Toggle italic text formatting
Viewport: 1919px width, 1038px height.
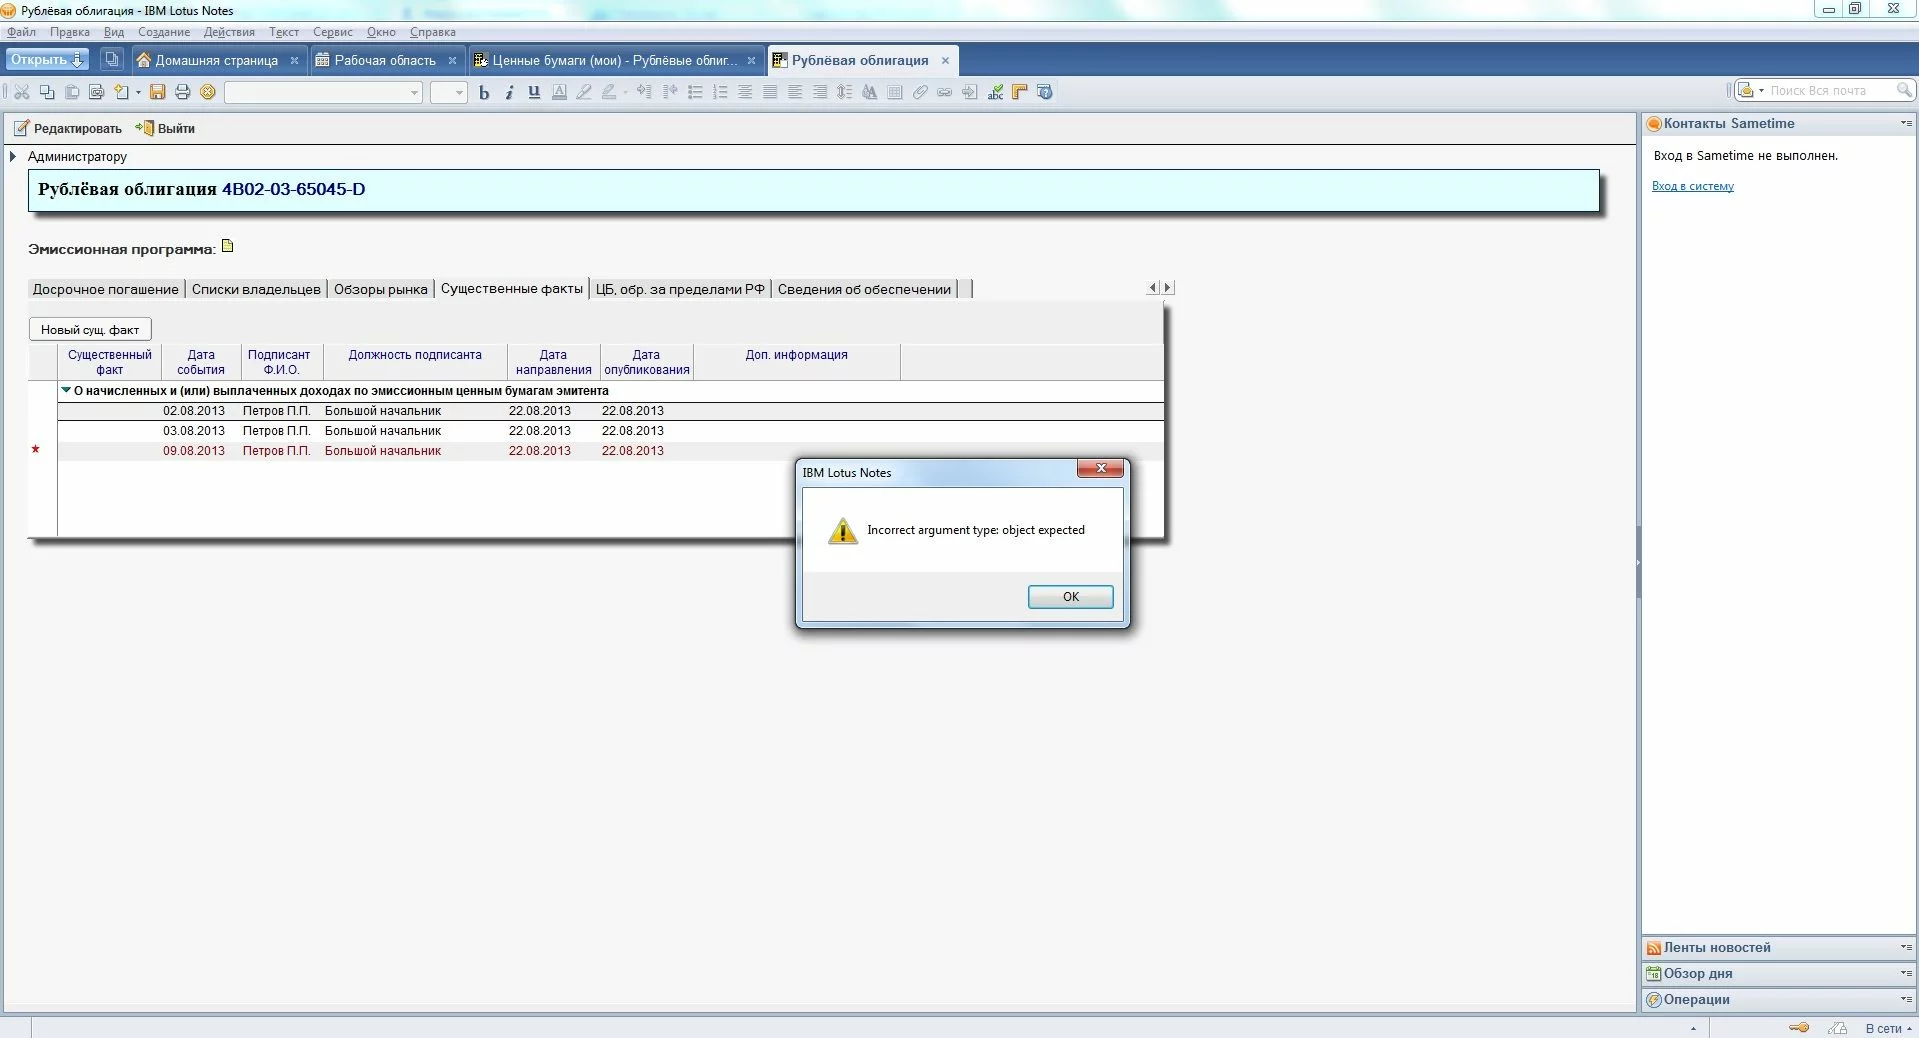509,92
